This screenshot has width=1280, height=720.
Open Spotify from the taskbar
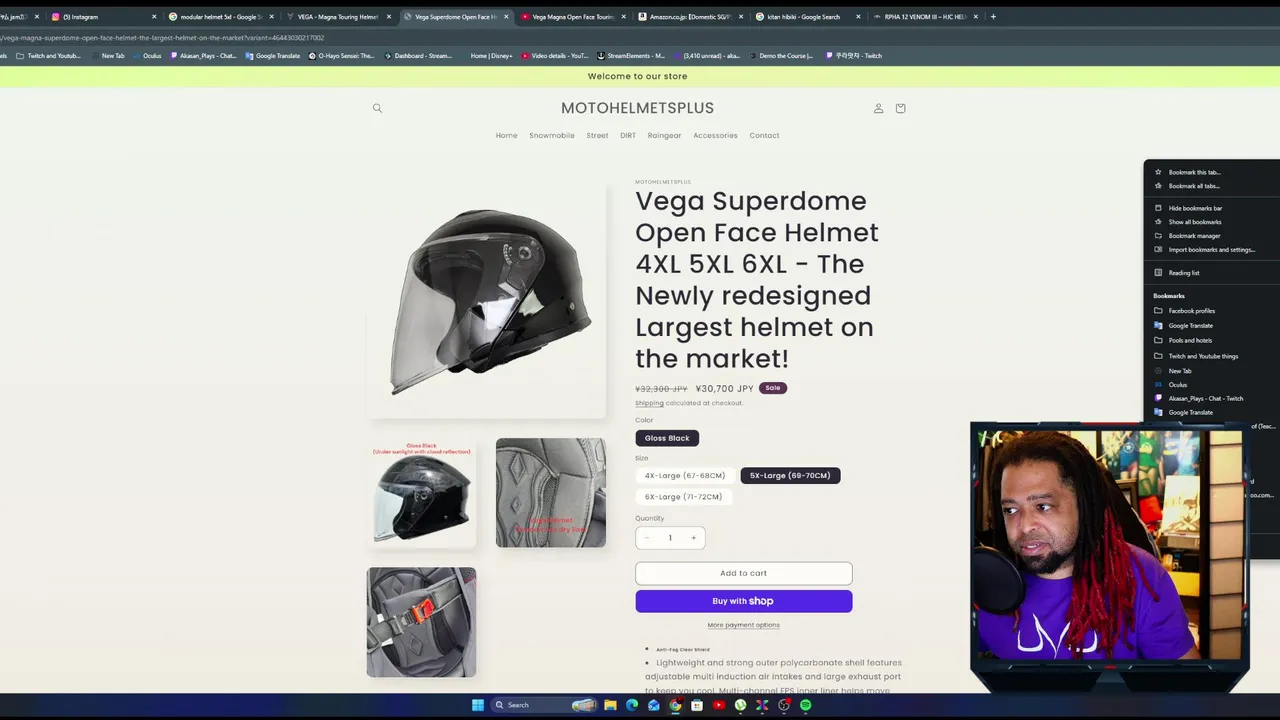tap(806, 705)
